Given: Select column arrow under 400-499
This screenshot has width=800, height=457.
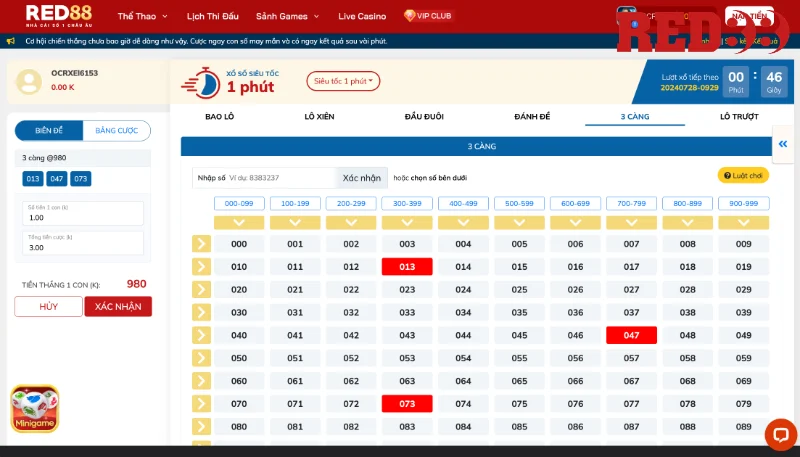Looking at the screenshot, I should [x=463, y=222].
